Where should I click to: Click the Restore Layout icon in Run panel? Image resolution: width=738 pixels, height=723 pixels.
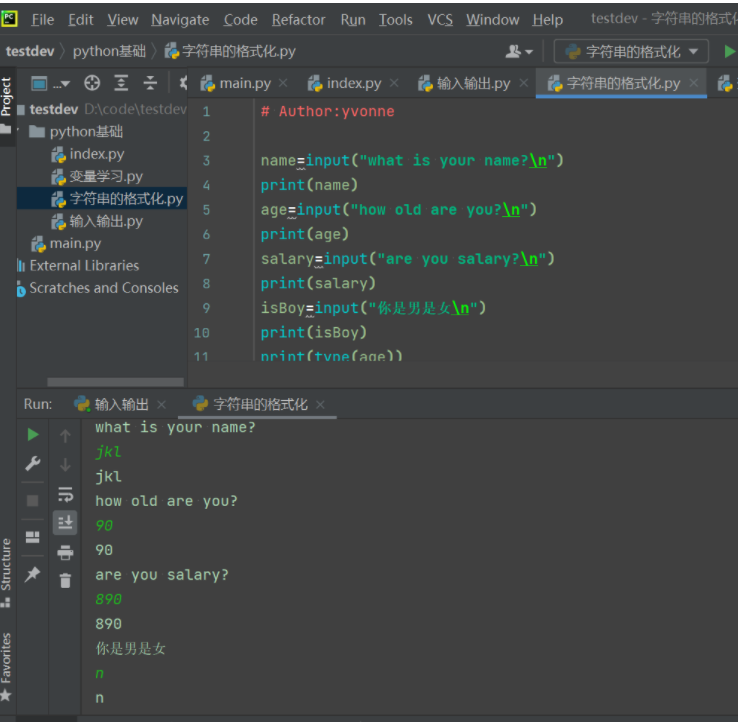click(x=32, y=537)
